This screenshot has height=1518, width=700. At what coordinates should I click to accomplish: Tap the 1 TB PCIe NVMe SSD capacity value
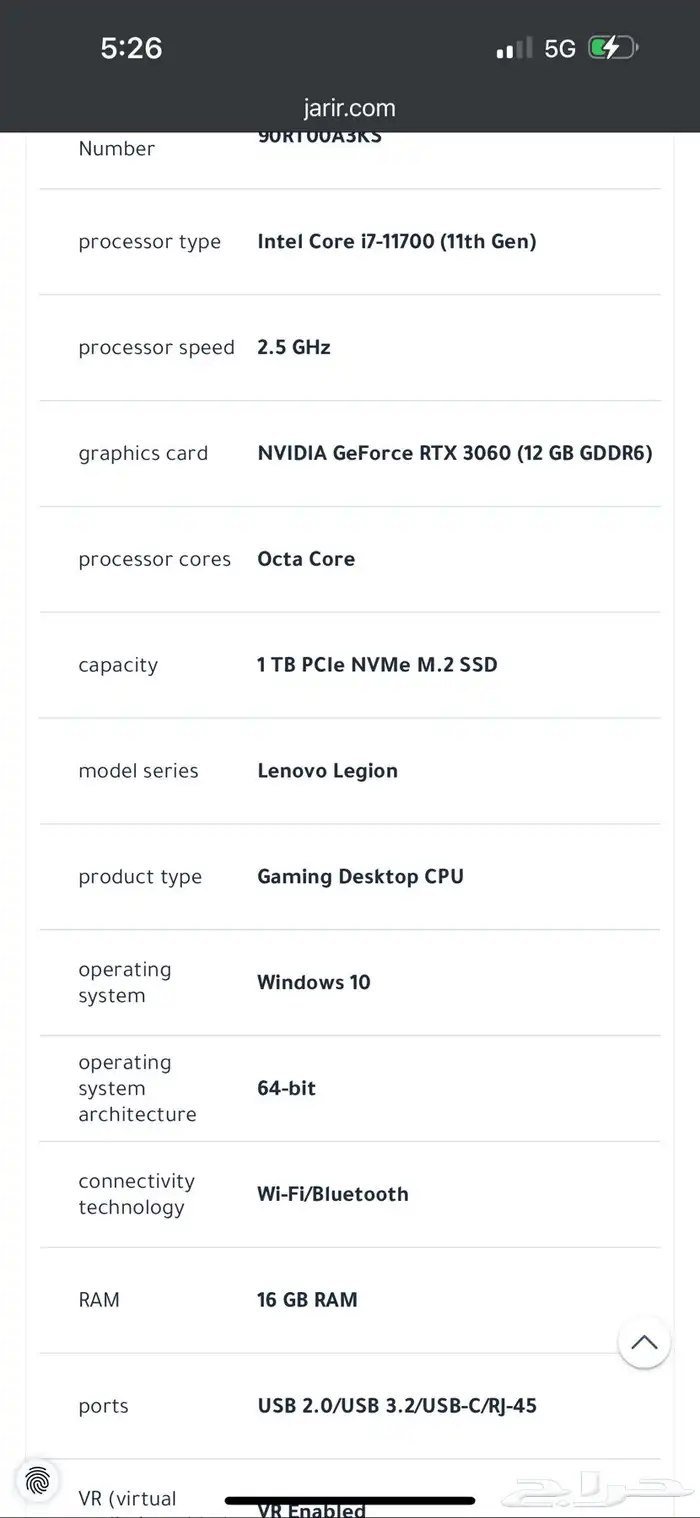click(x=377, y=665)
